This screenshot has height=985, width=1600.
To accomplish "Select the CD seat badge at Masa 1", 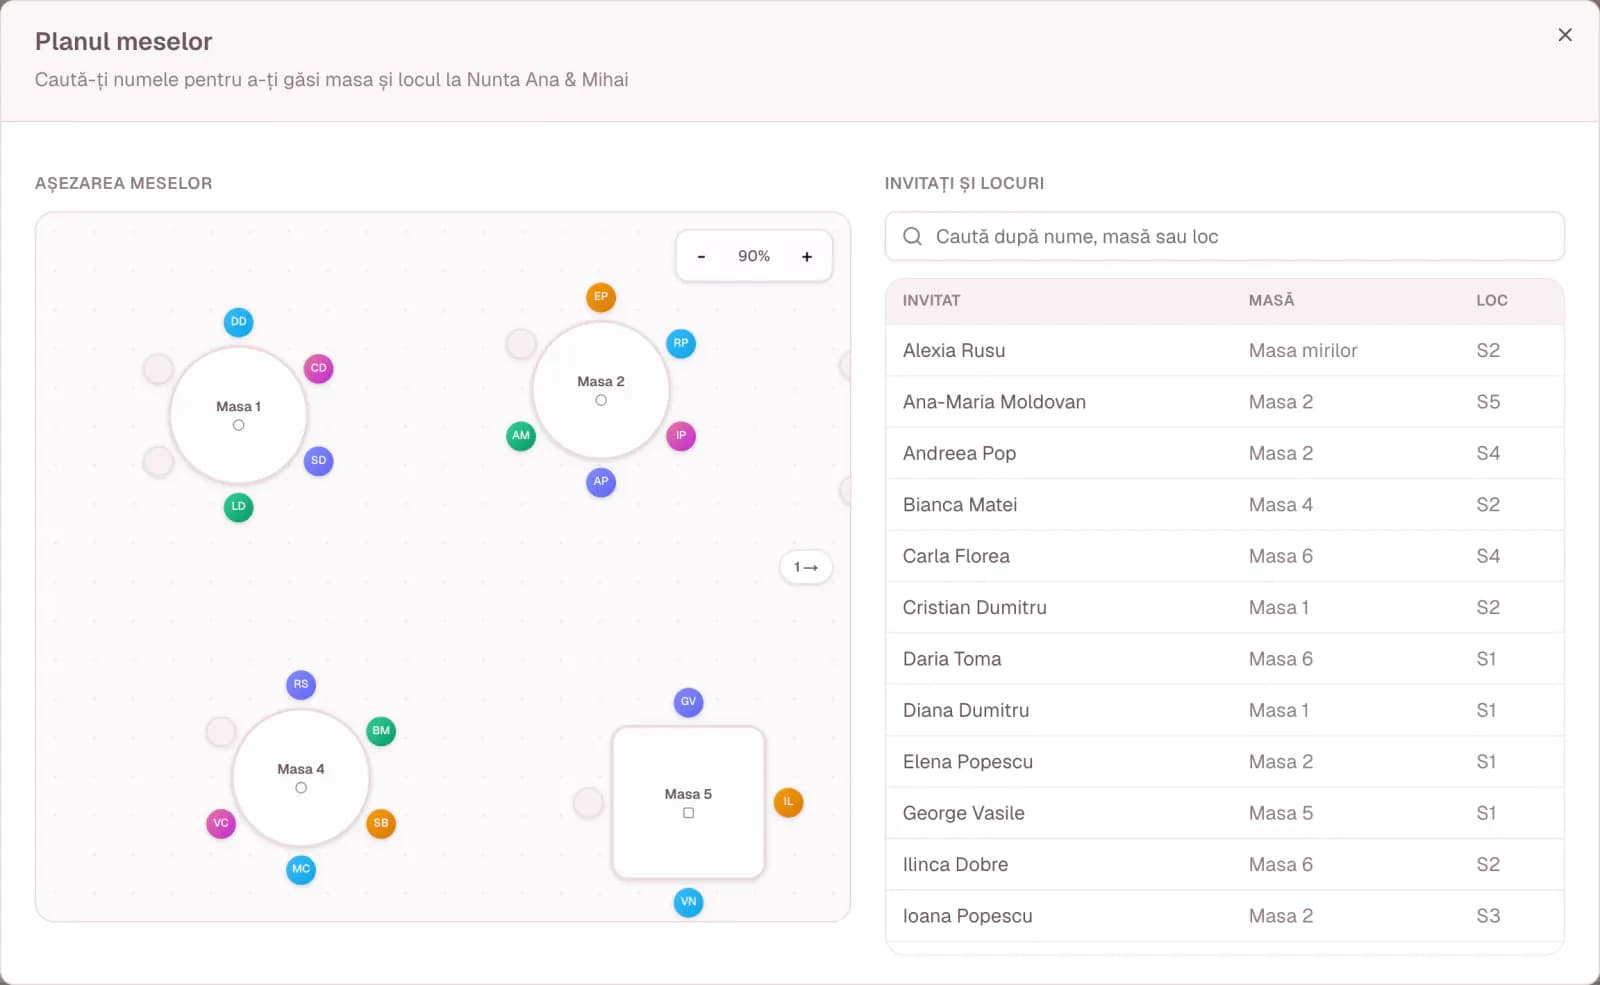I will pos(318,368).
